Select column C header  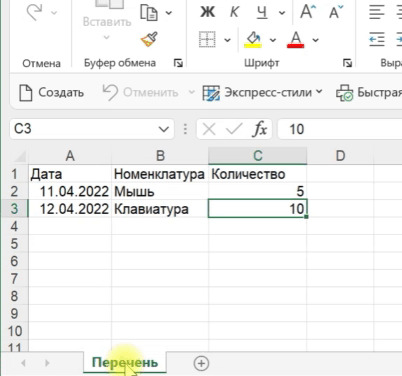point(258,156)
